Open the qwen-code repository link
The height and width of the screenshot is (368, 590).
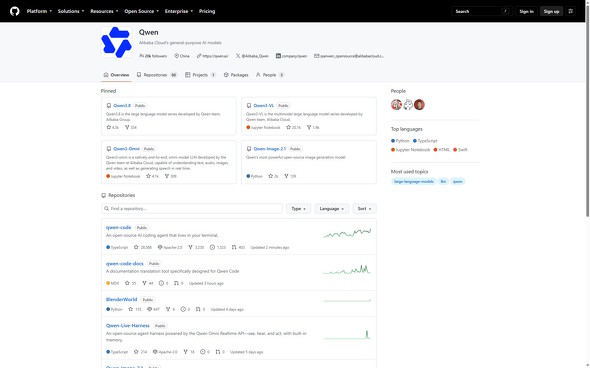[119, 227]
